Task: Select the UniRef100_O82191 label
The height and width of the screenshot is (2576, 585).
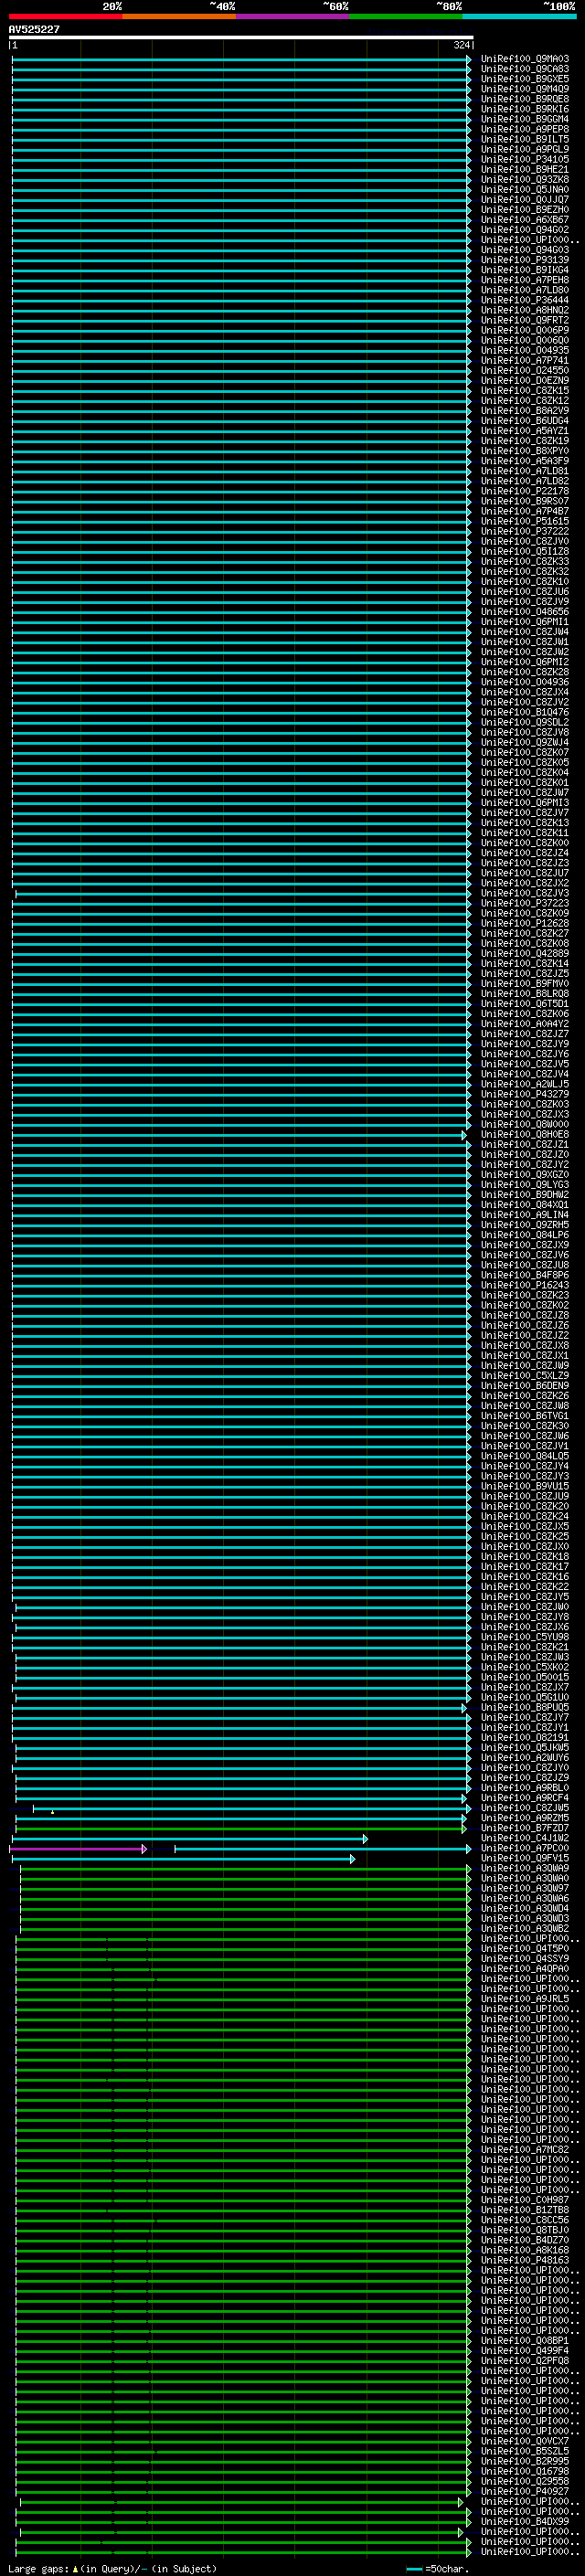Action: 525,1738
